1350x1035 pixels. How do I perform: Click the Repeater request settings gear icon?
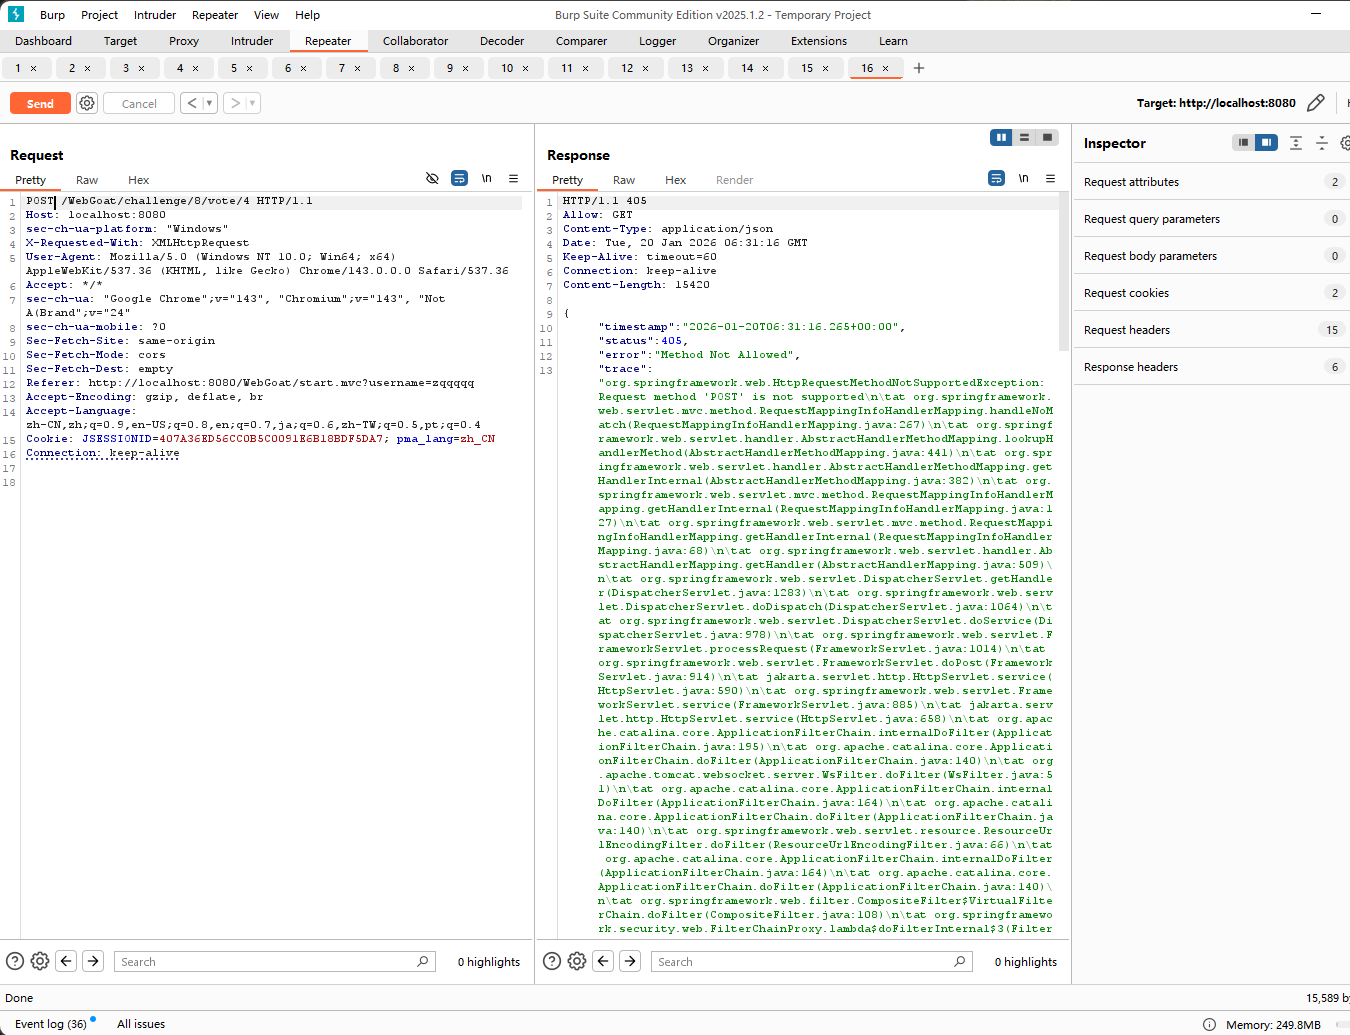pyautogui.click(x=87, y=103)
